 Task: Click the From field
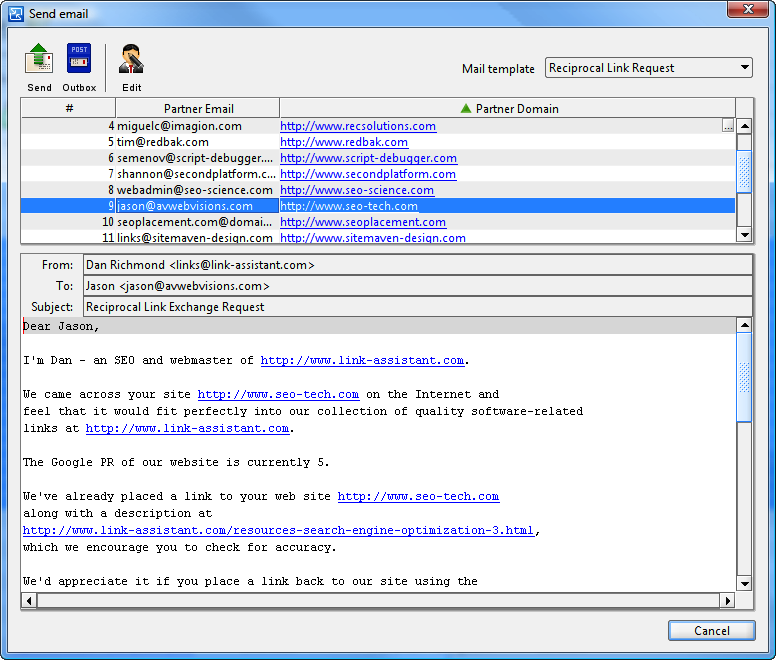click(x=418, y=265)
